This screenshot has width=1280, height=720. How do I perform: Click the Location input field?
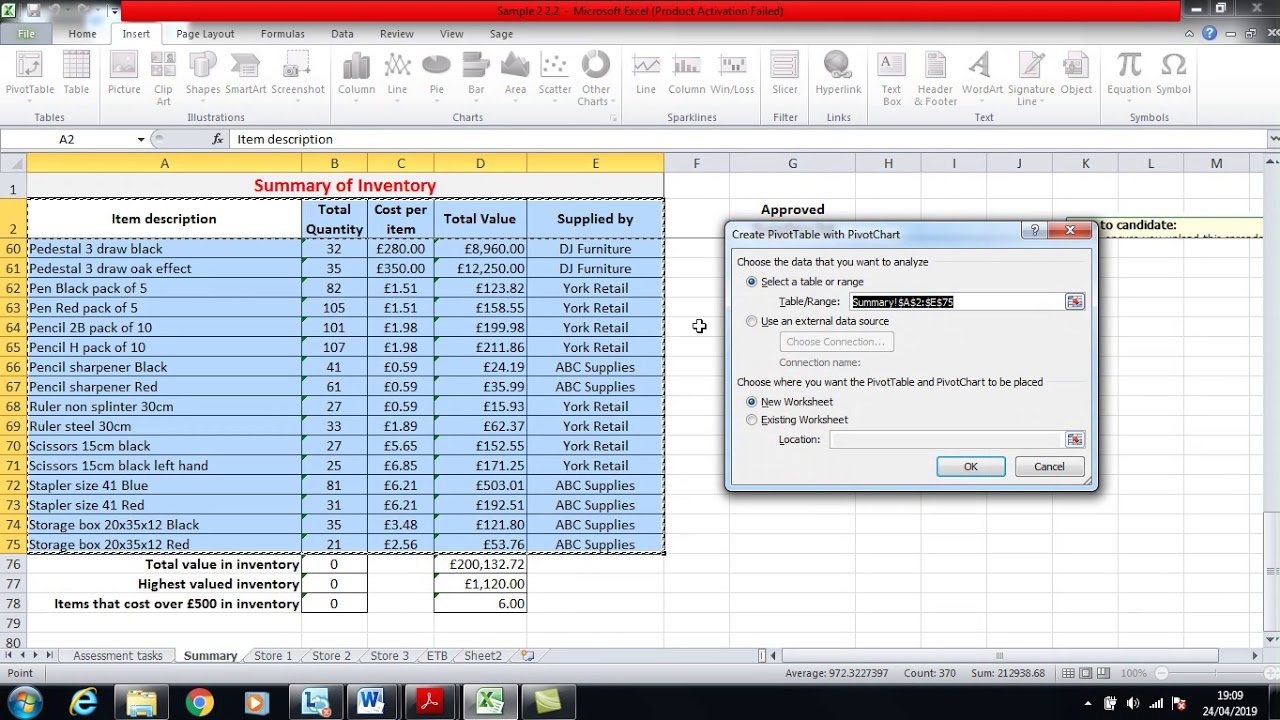[x=946, y=440]
